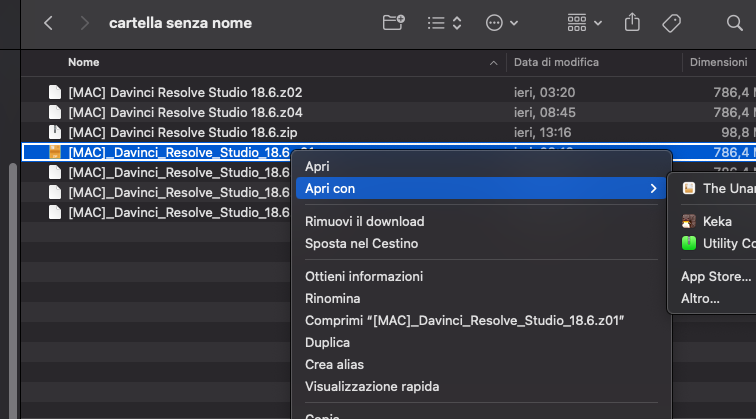Click the file icon of 18.6.z04
Screen dimensions: 756x419
55,112
